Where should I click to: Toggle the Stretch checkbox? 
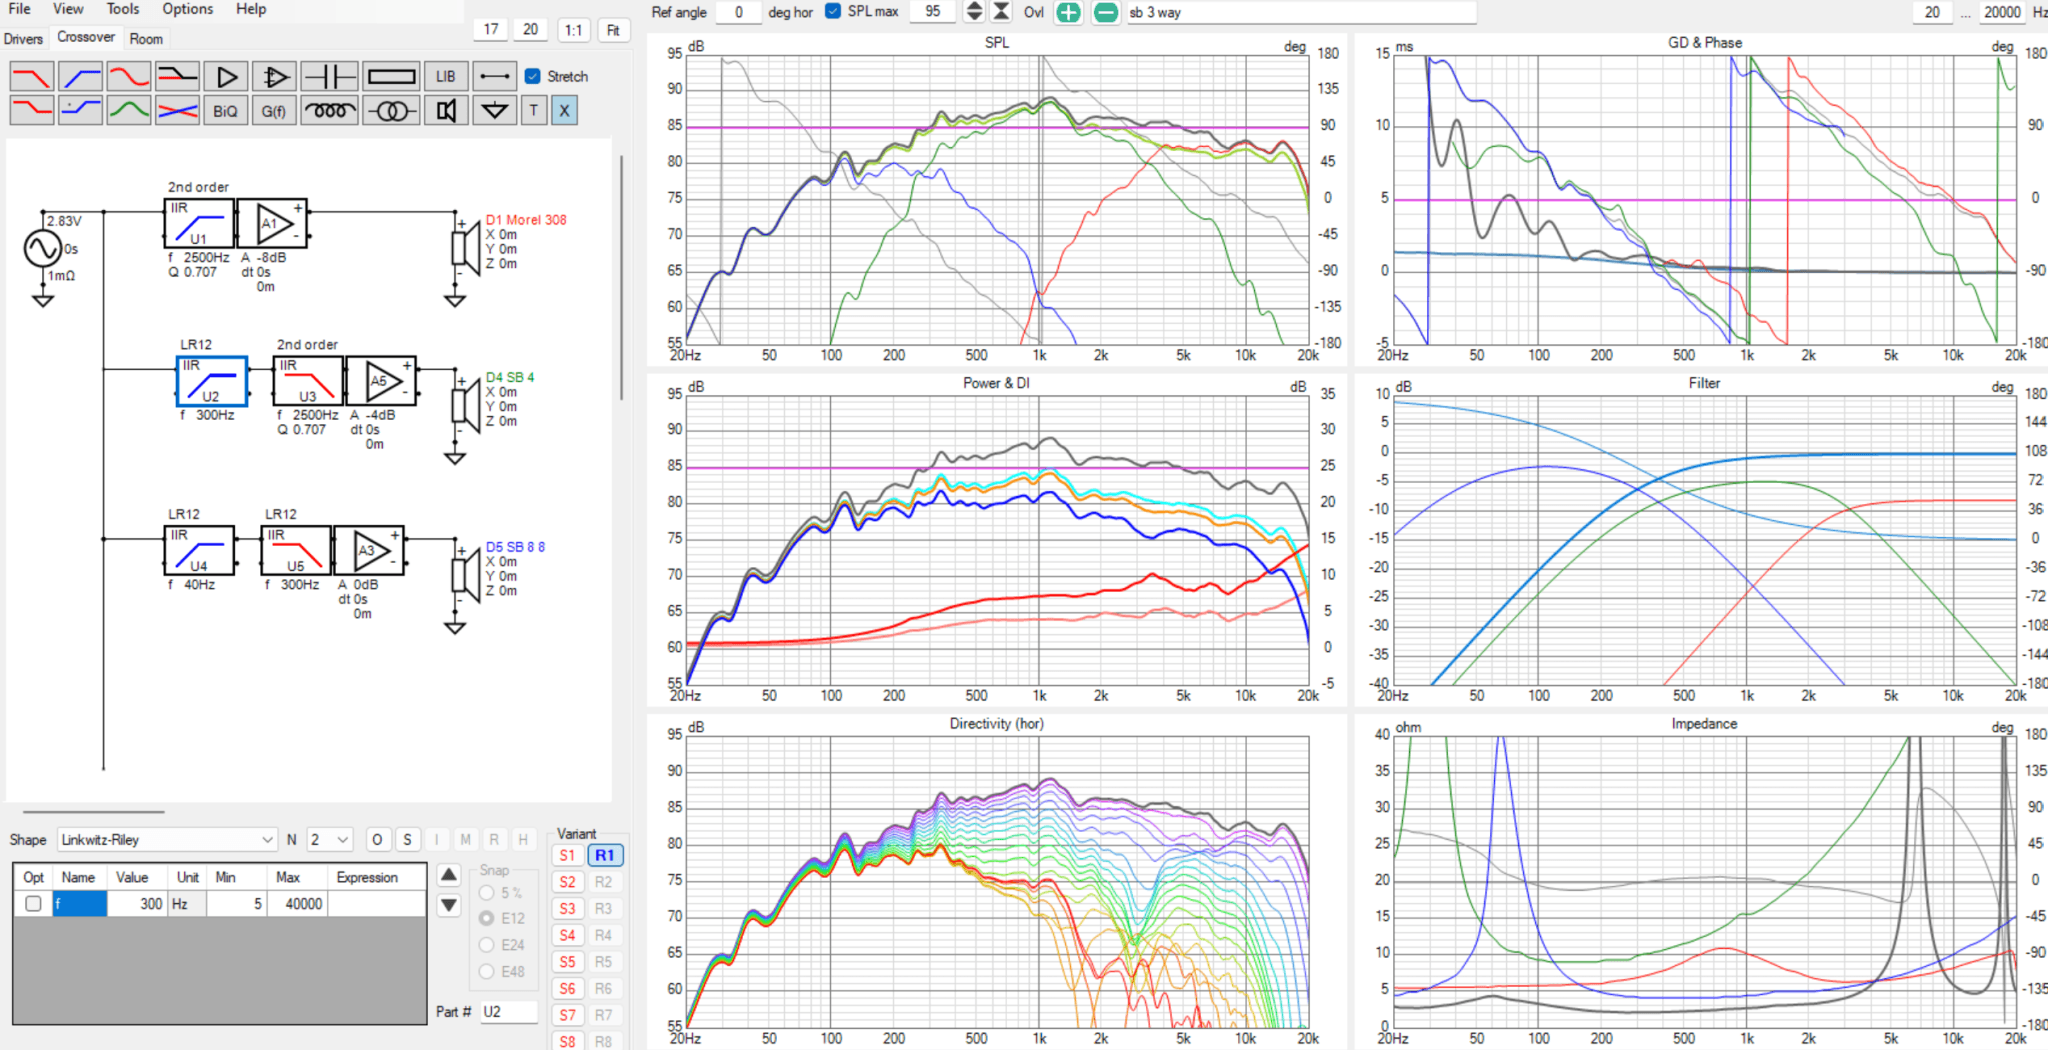pos(533,76)
